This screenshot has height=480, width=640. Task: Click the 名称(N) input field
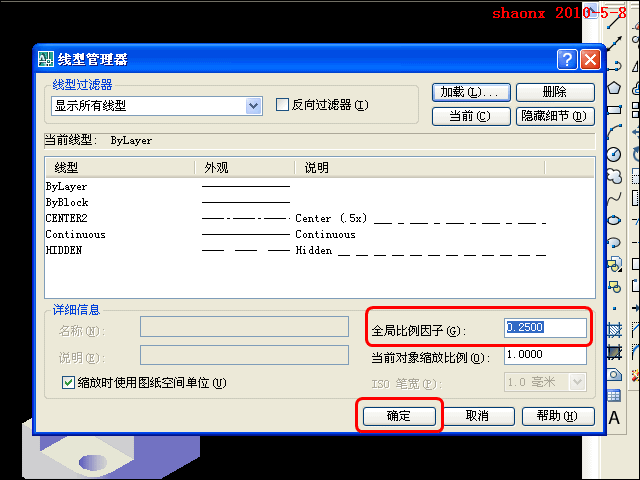click(x=244, y=327)
